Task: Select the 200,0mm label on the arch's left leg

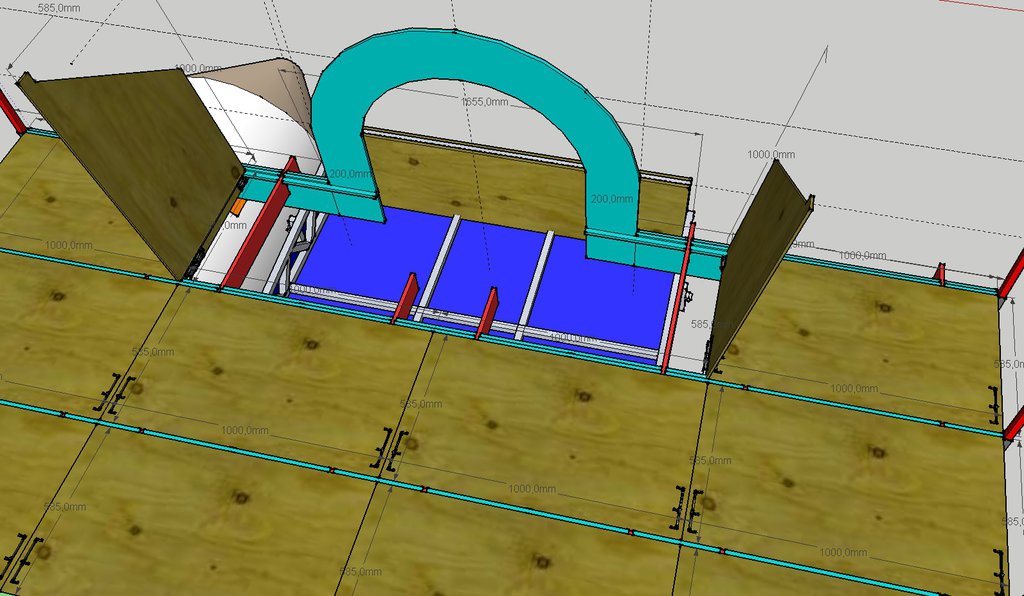Action: 348,174
